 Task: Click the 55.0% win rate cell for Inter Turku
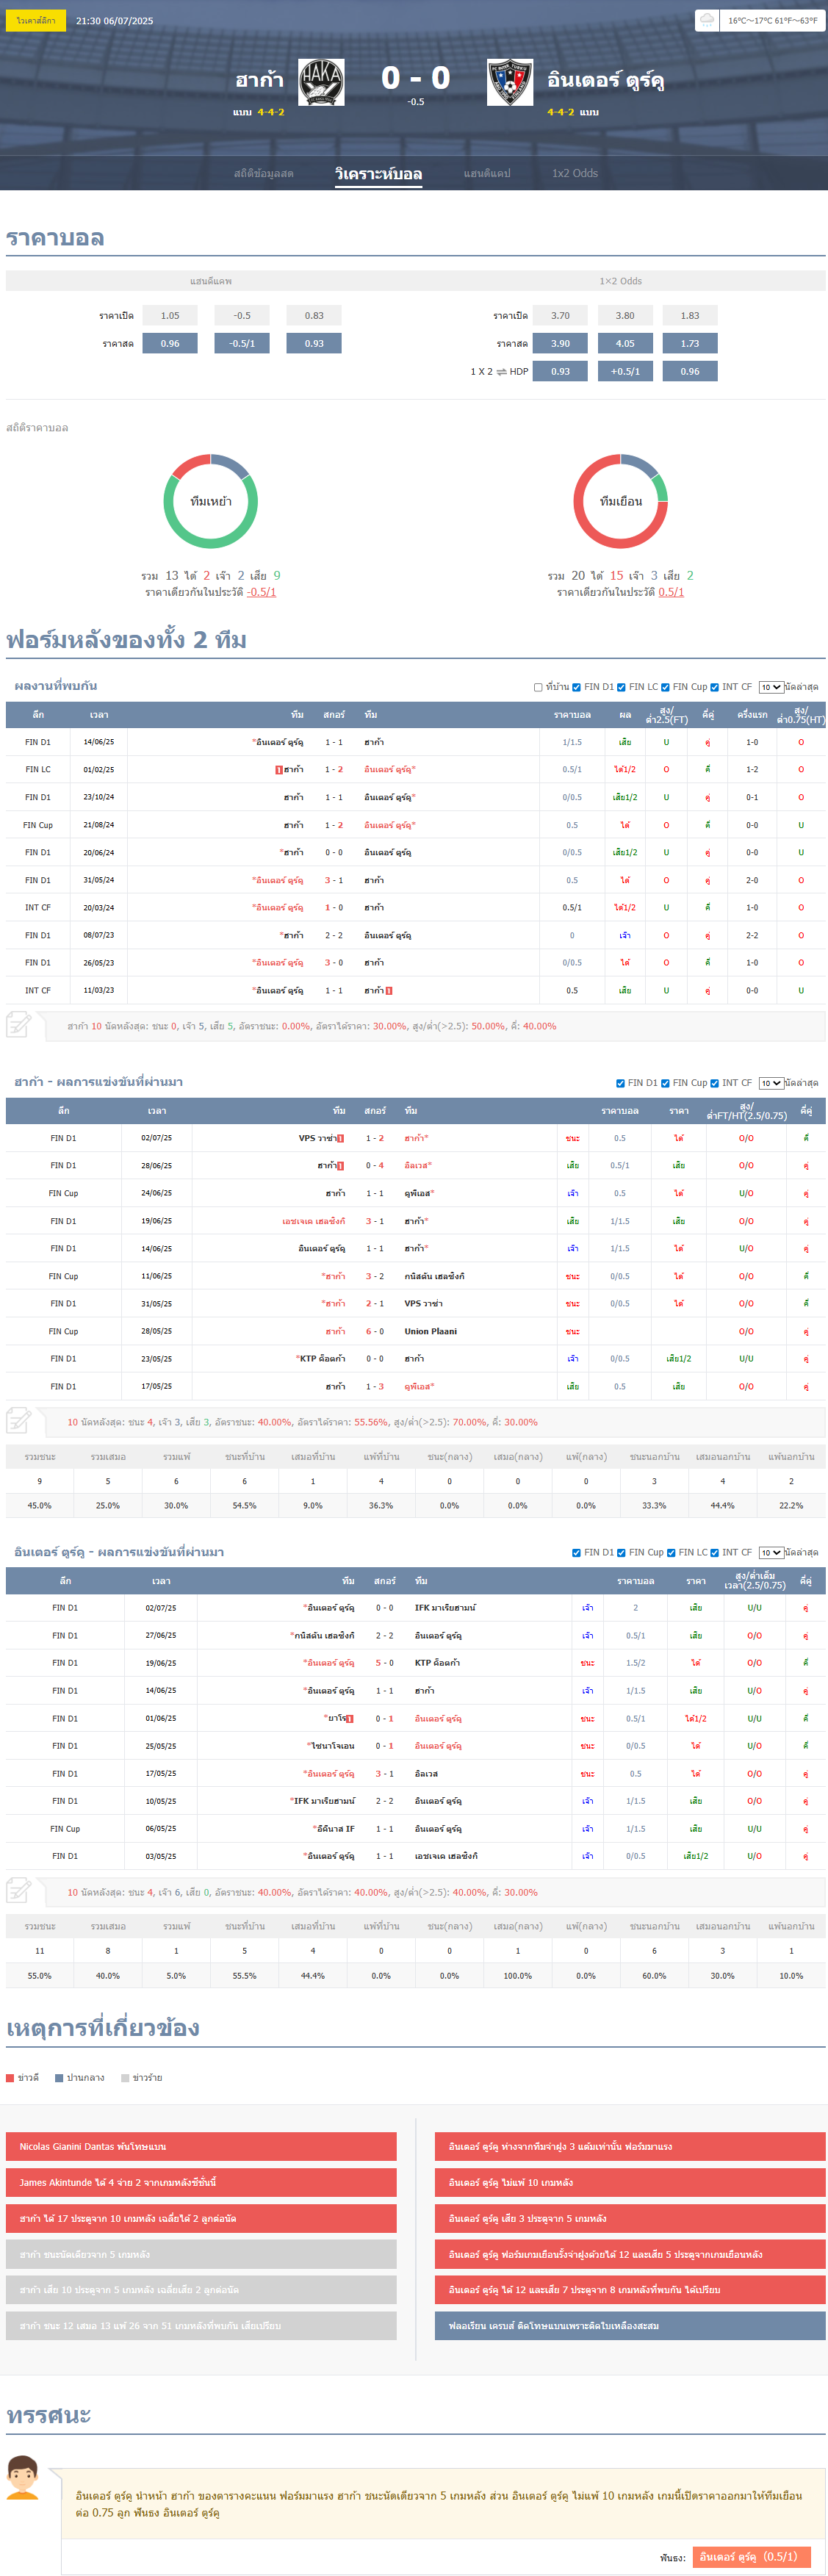coord(39,1976)
